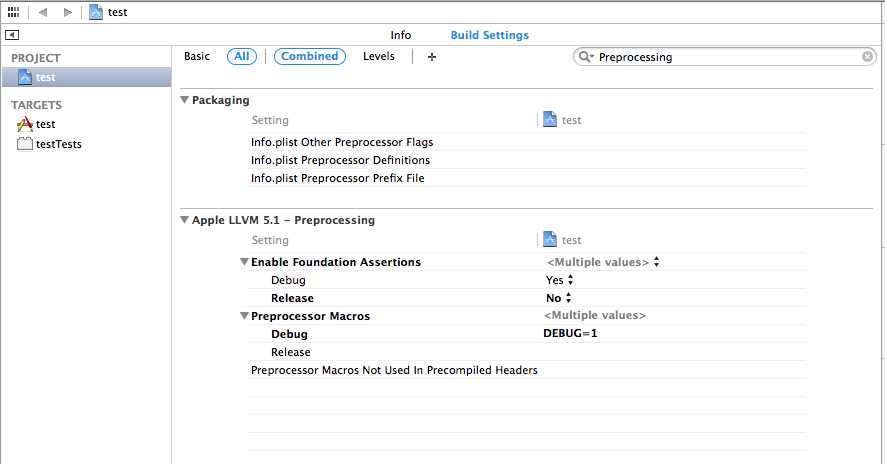885x464 pixels.
Task: Clear the Preprocessing search text
Action: 868,56
